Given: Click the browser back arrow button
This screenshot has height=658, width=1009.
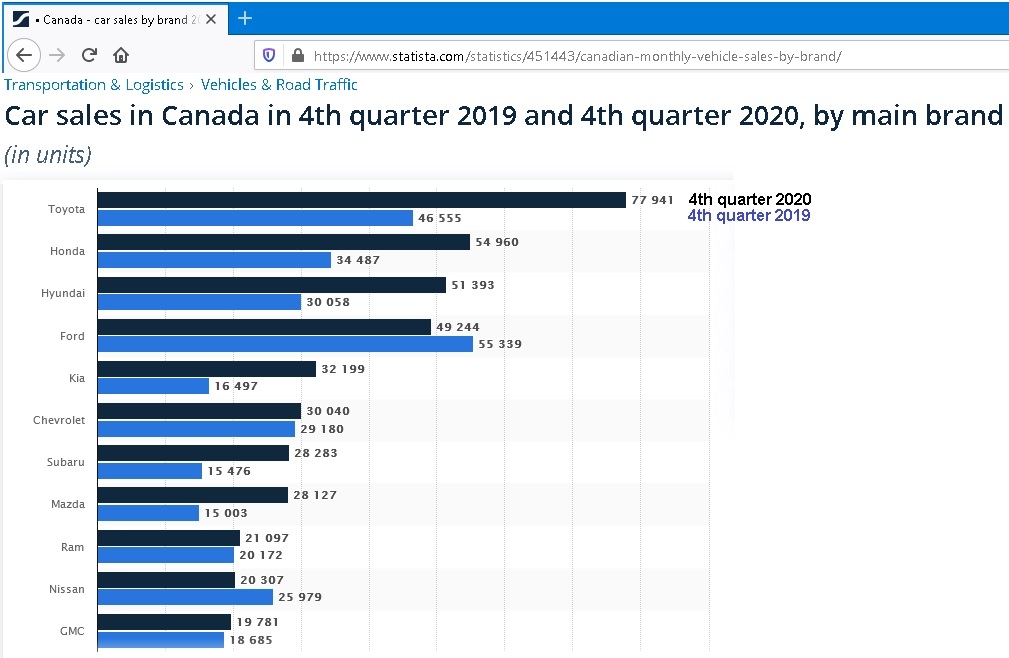Looking at the screenshot, I should pos(24,55).
